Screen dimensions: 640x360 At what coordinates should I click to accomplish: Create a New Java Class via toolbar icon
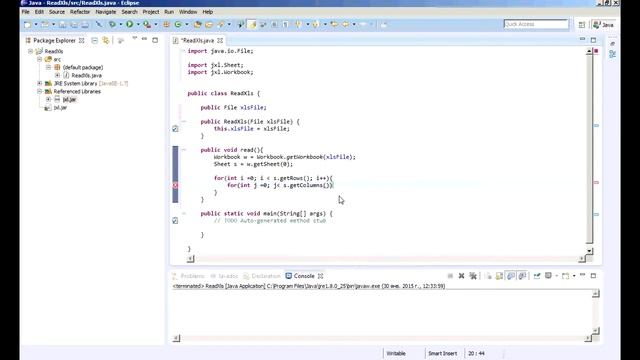(x=178, y=24)
